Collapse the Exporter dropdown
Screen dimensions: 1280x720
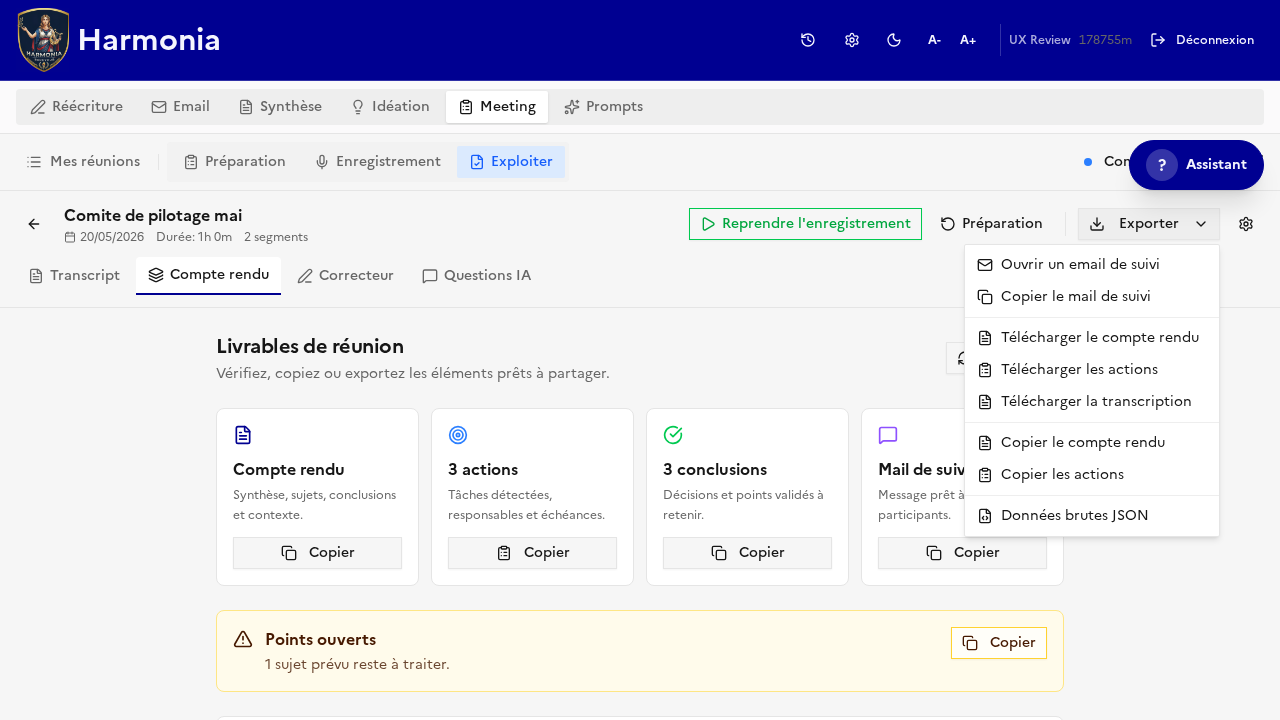(x=1148, y=224)
